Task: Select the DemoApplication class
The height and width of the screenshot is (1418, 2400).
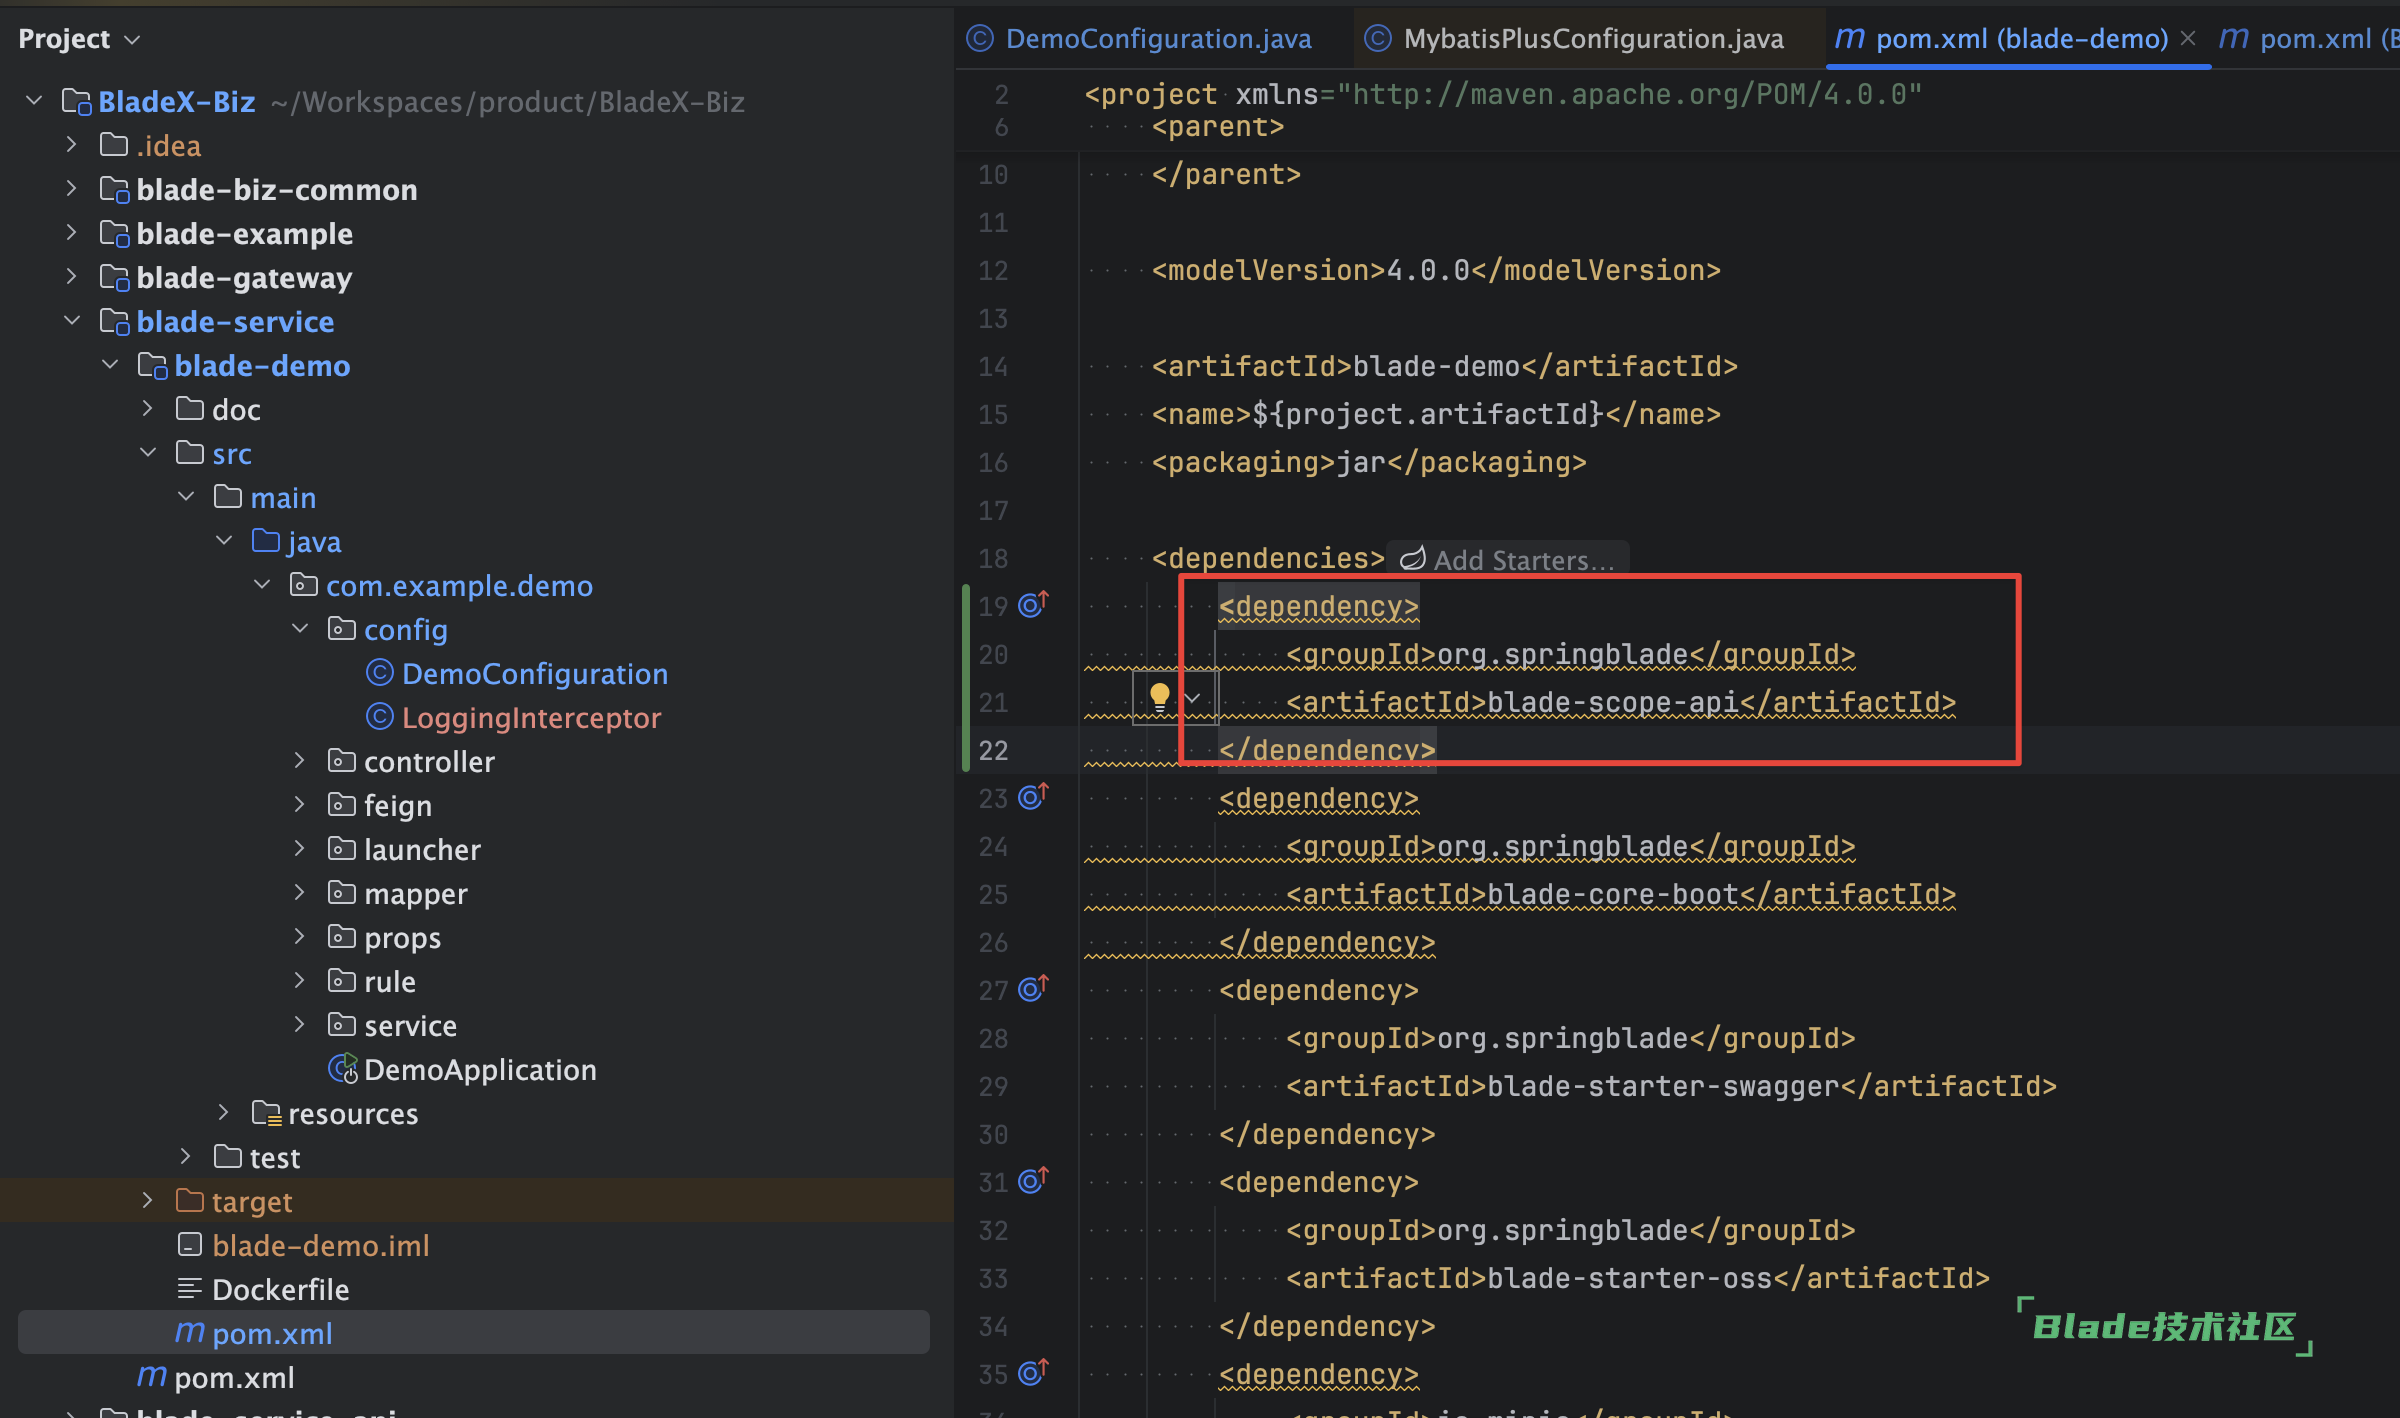Action: click(x=480, y=1070)
